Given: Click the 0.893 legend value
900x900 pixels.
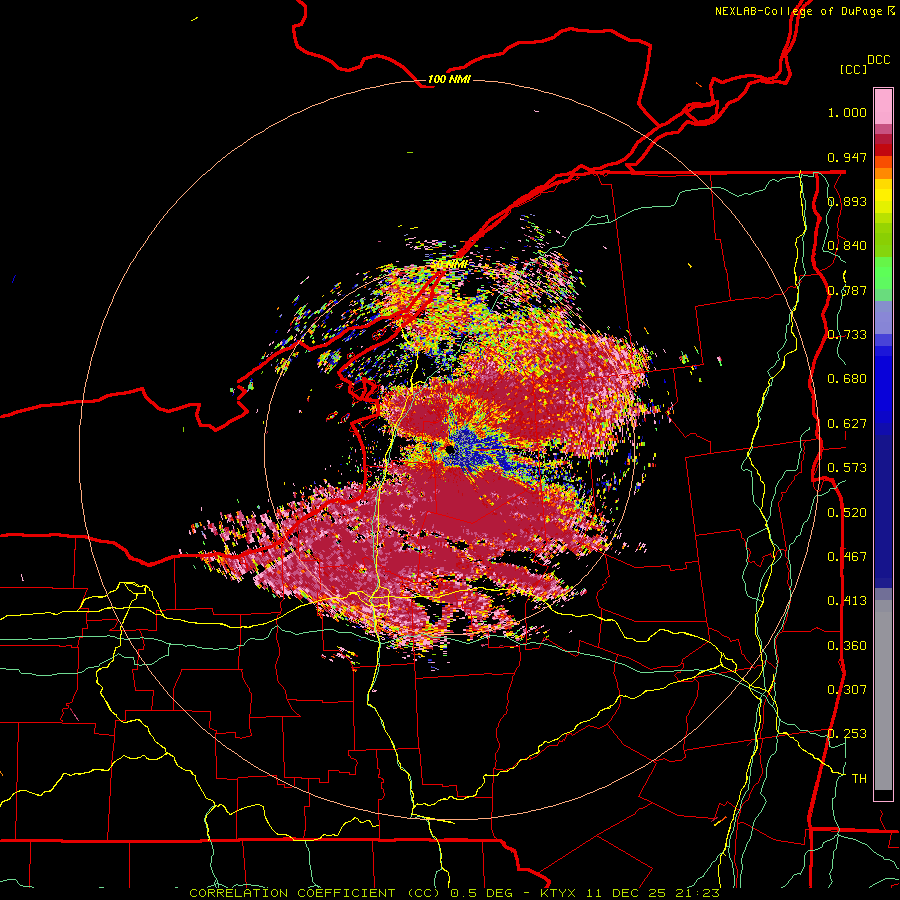Looking at the screenshot, I should click(x=847, y=201).
